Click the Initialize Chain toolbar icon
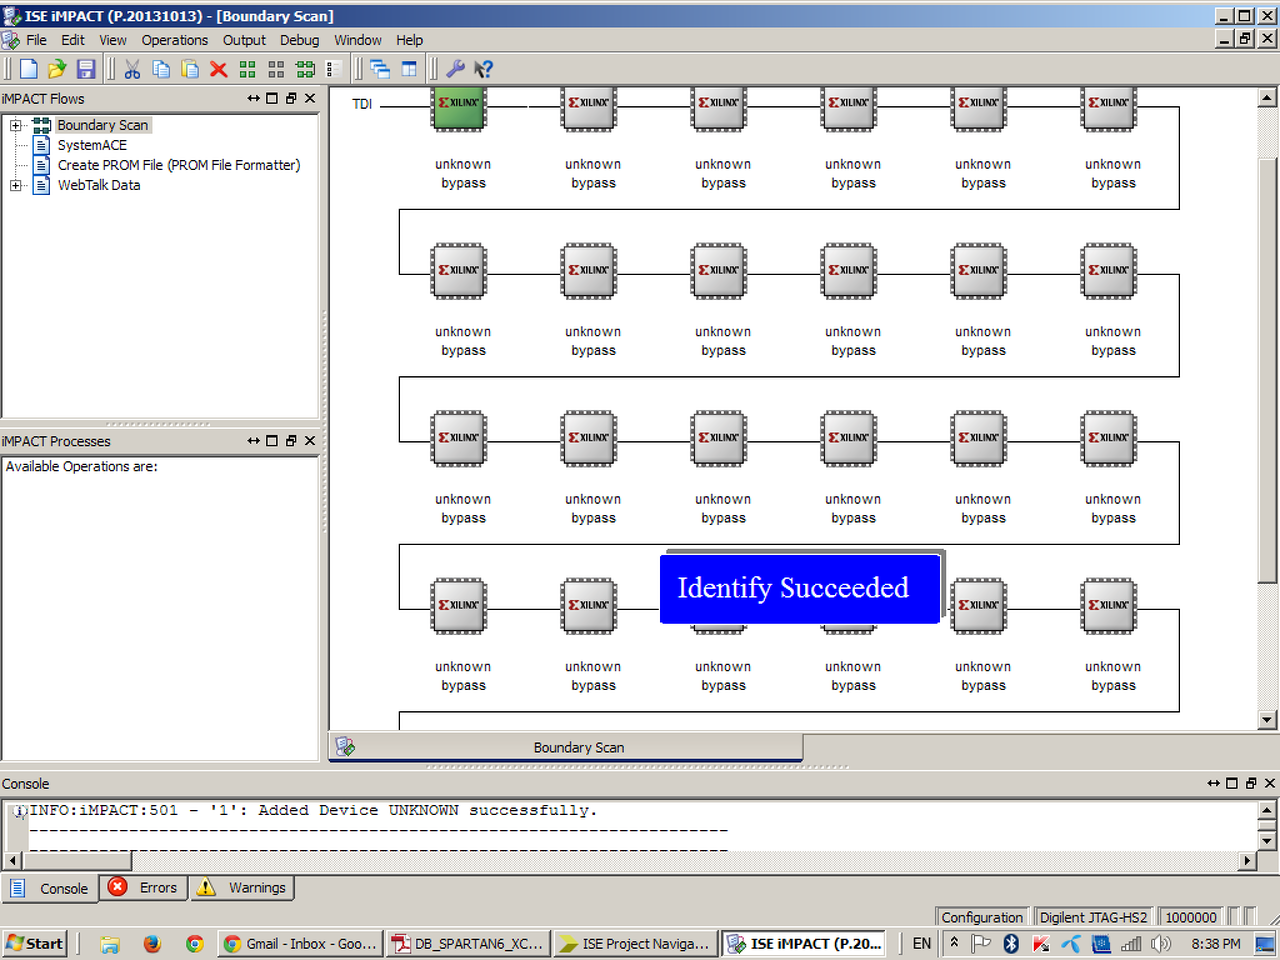 pyautogui.click(x=306, y=69)
